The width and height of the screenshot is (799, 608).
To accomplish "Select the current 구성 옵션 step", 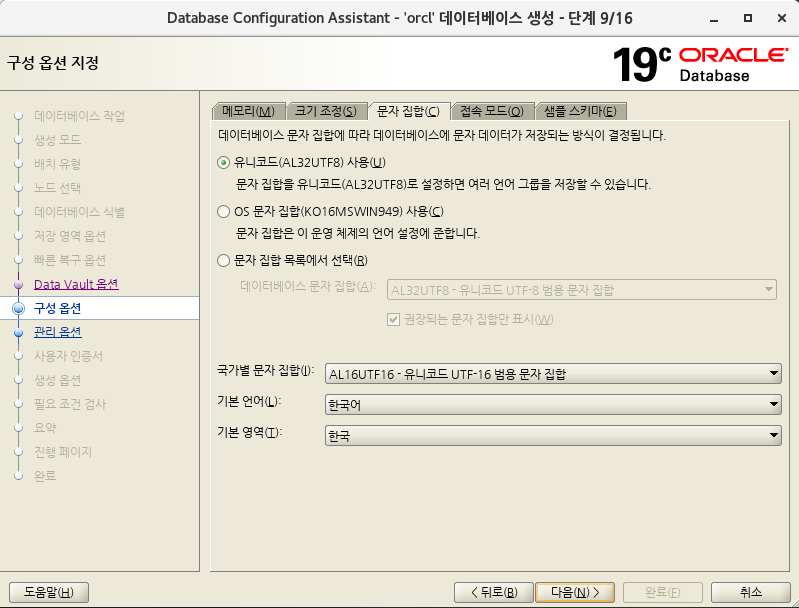I will 58,308.
